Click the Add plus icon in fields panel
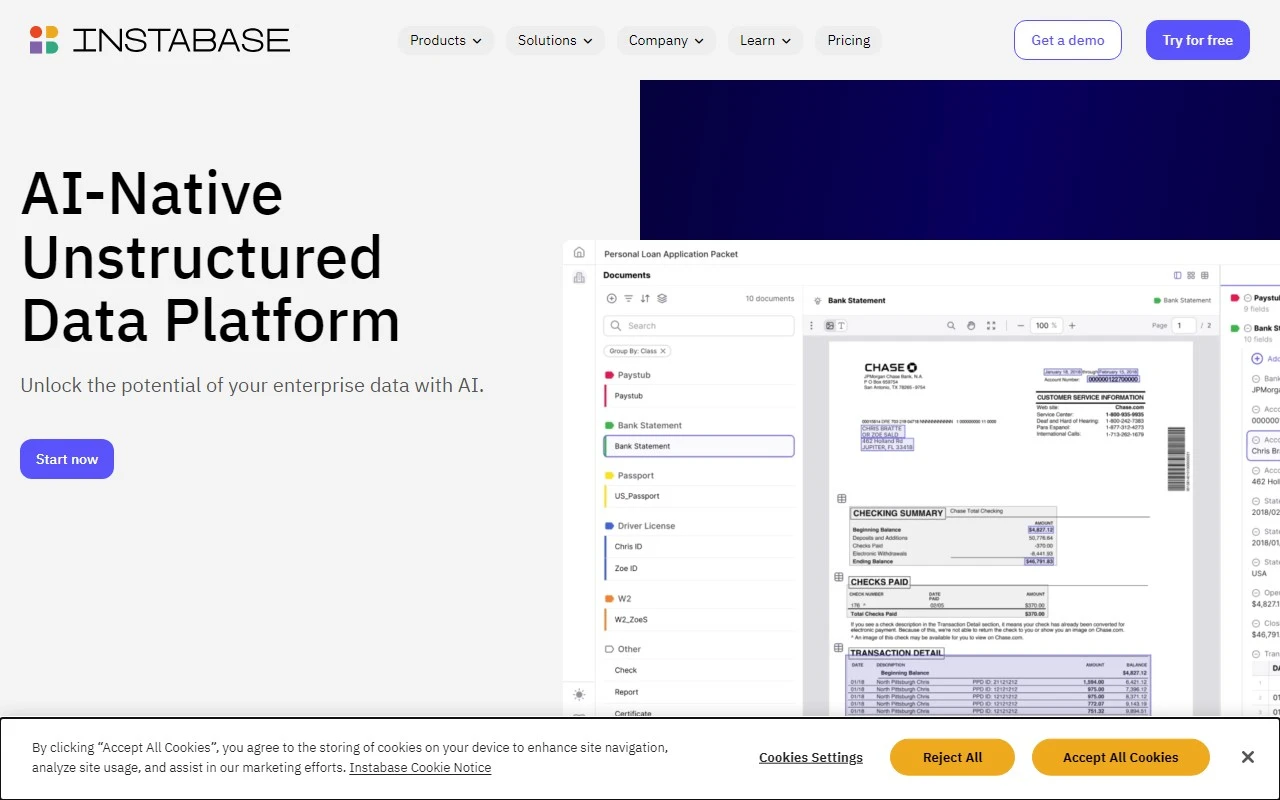This screenshot has height=800, width=1280. tap(1257, 358)
